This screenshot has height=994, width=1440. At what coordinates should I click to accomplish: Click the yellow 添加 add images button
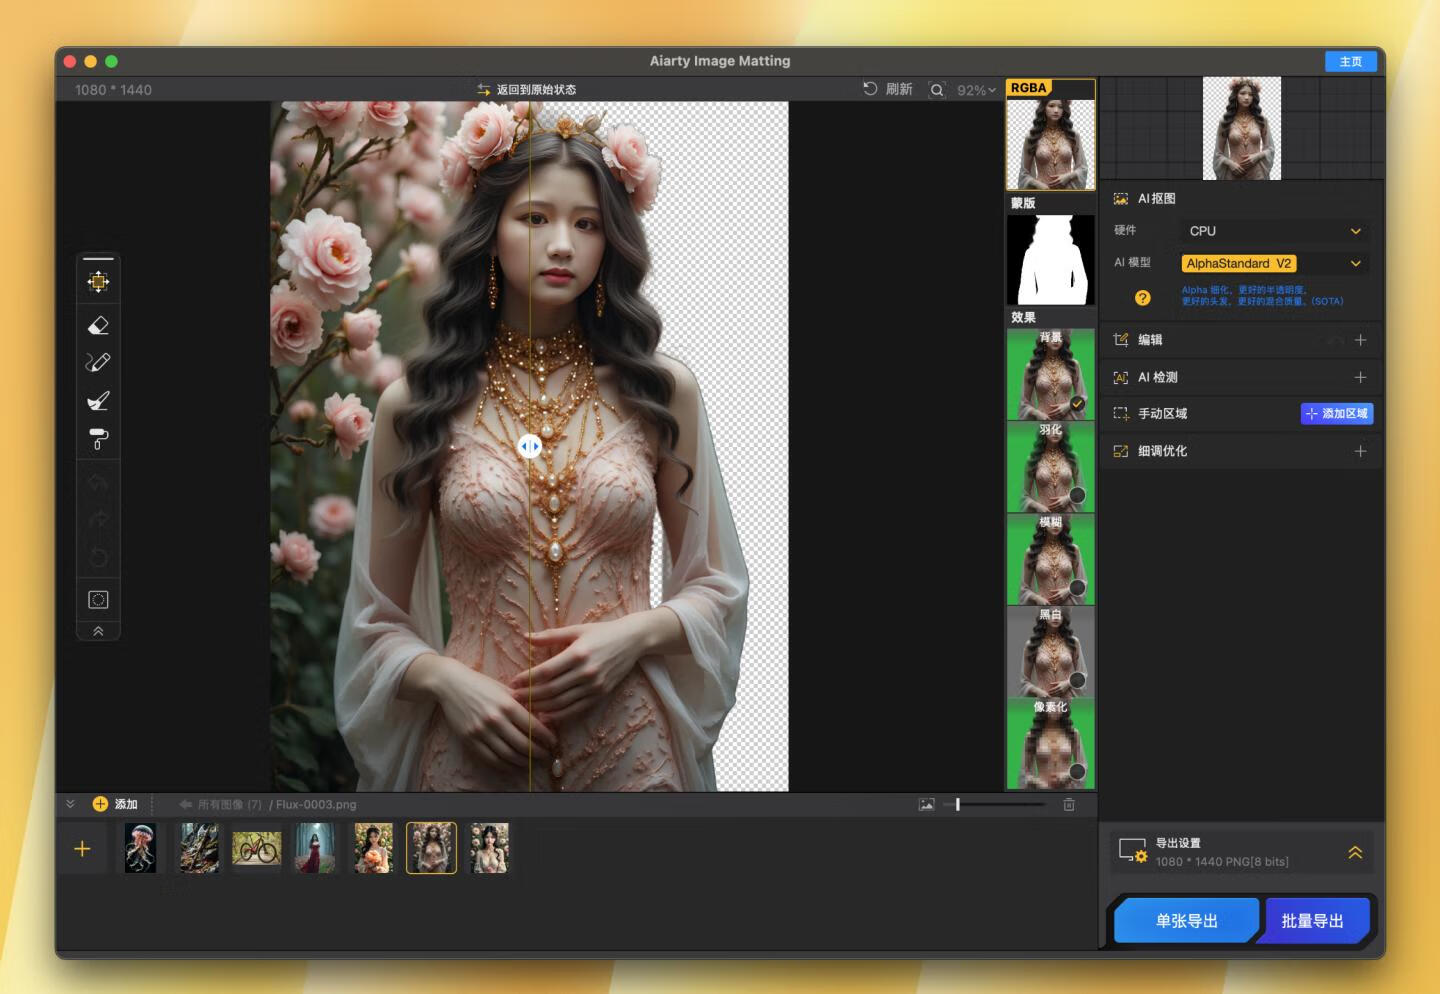coord(115,804)
